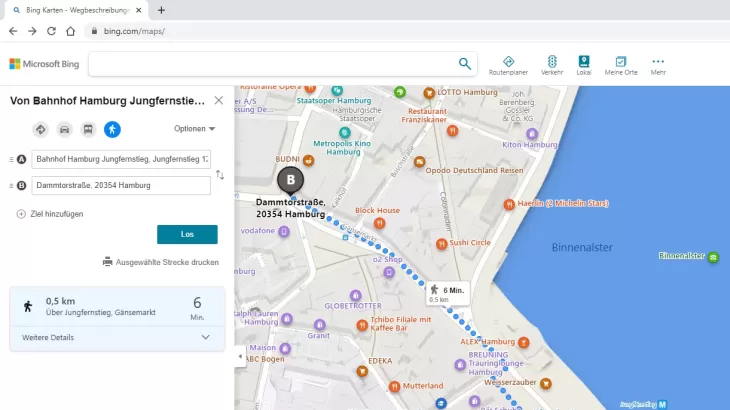Select the car driving mode icon
Screen dimensions: 730x410
tap(64, 129)
